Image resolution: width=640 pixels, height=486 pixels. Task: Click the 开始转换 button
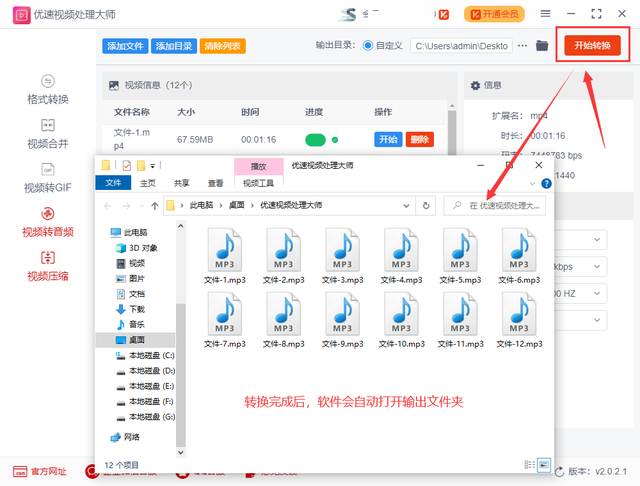click(x=593, y=45)
